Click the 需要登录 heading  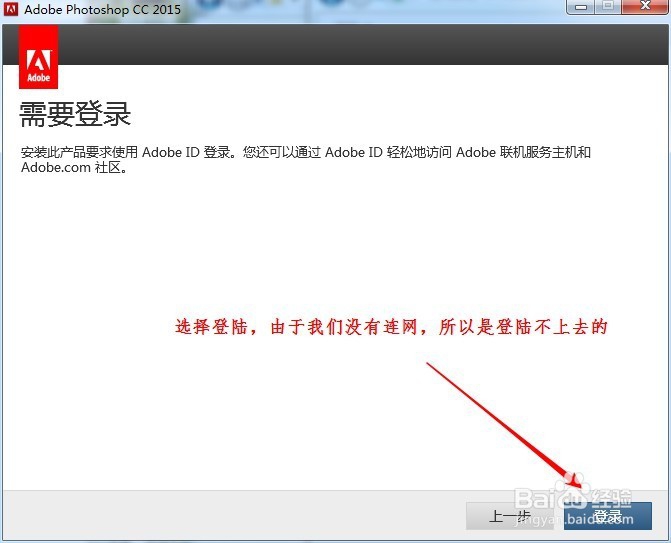tap(75, 114)
